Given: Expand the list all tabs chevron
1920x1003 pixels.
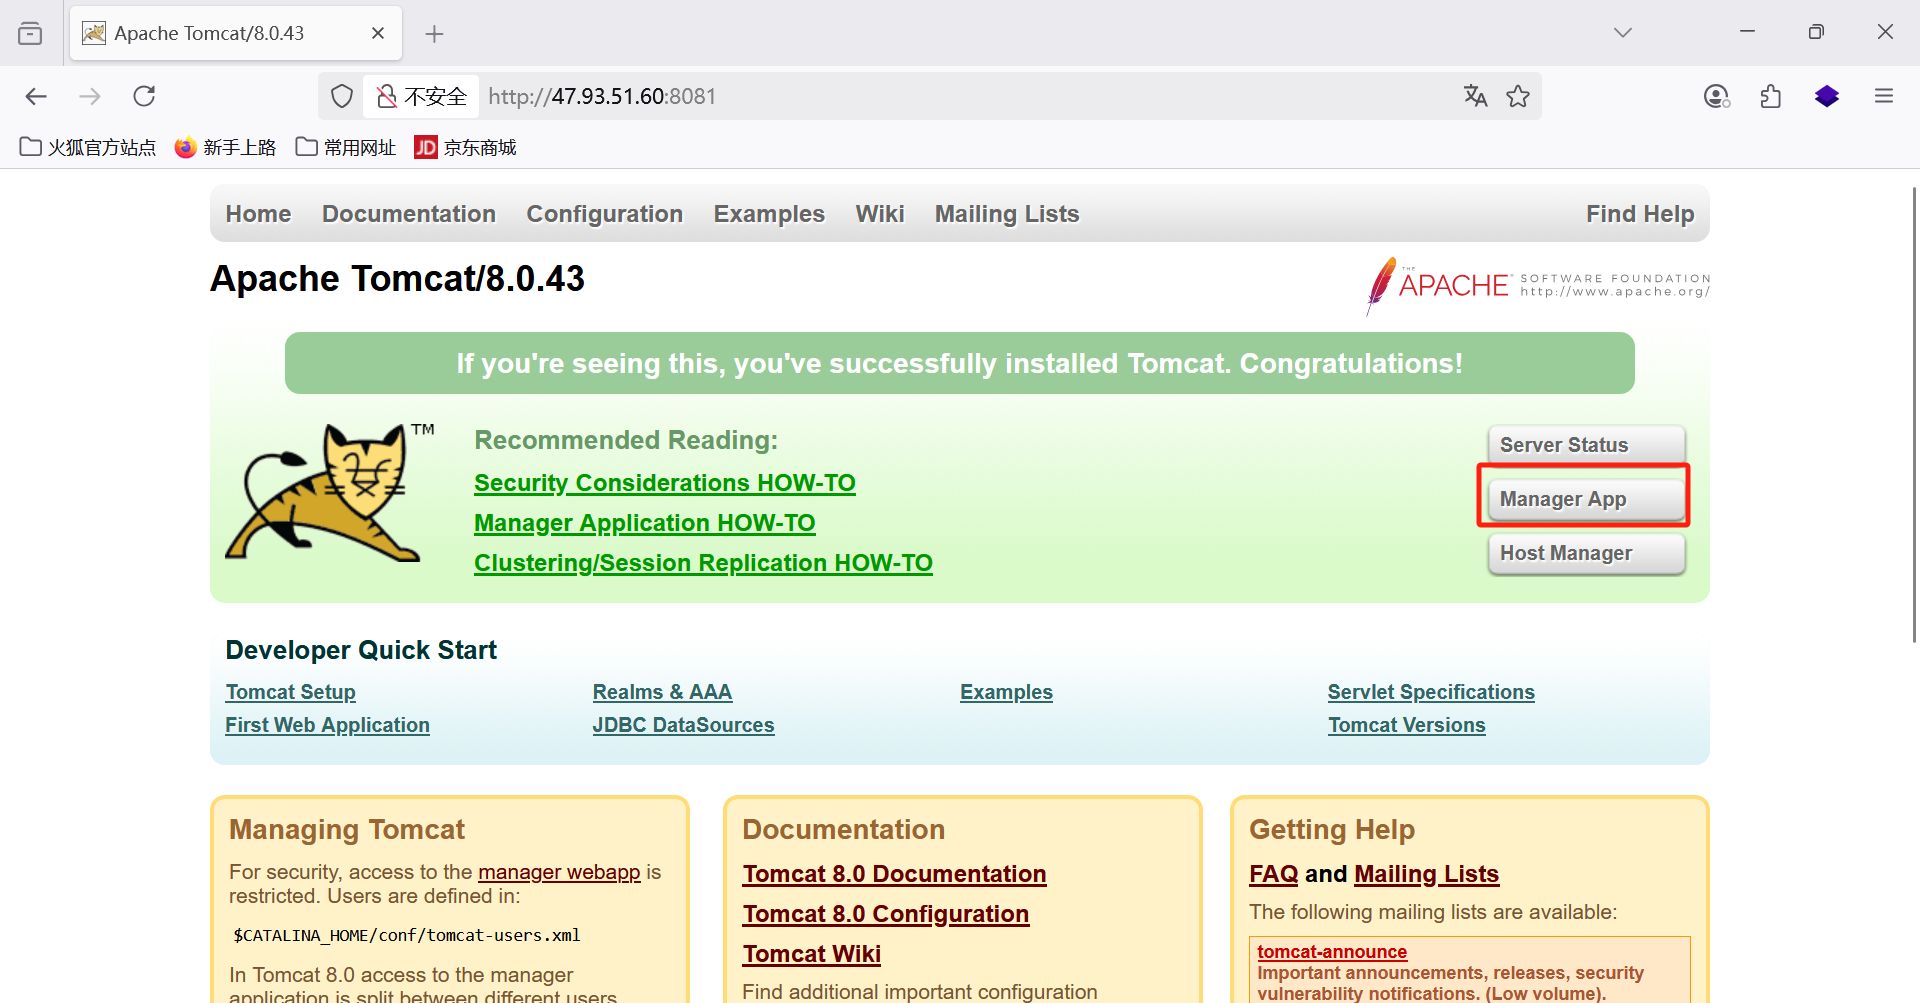Looking at the screenshot, I should click(1623, 33).
